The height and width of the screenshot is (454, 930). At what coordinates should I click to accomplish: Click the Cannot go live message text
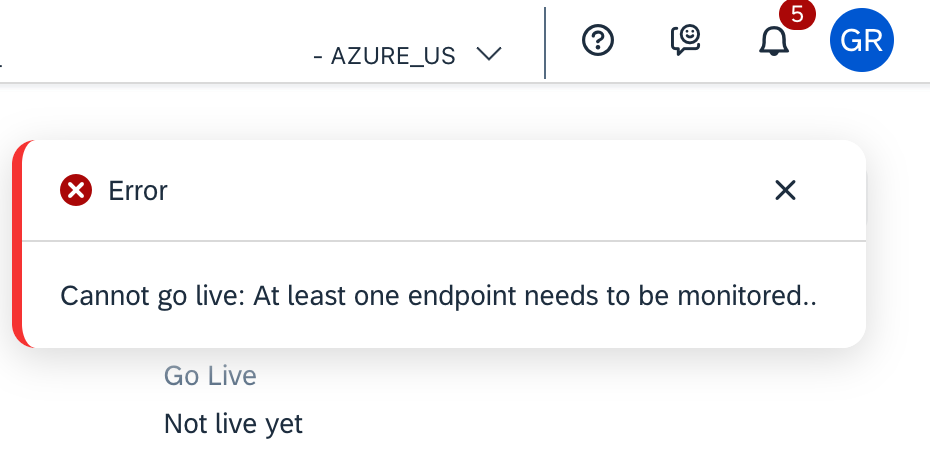click(x=438, y=296)
